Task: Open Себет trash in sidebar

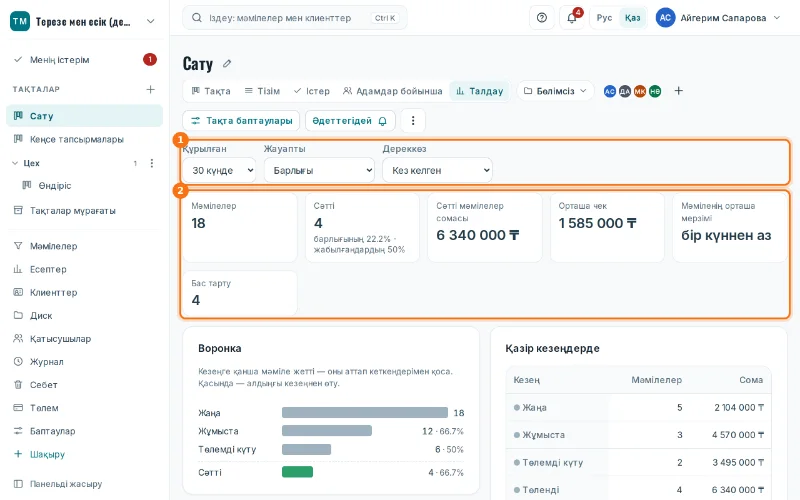Action: [84, 385]
